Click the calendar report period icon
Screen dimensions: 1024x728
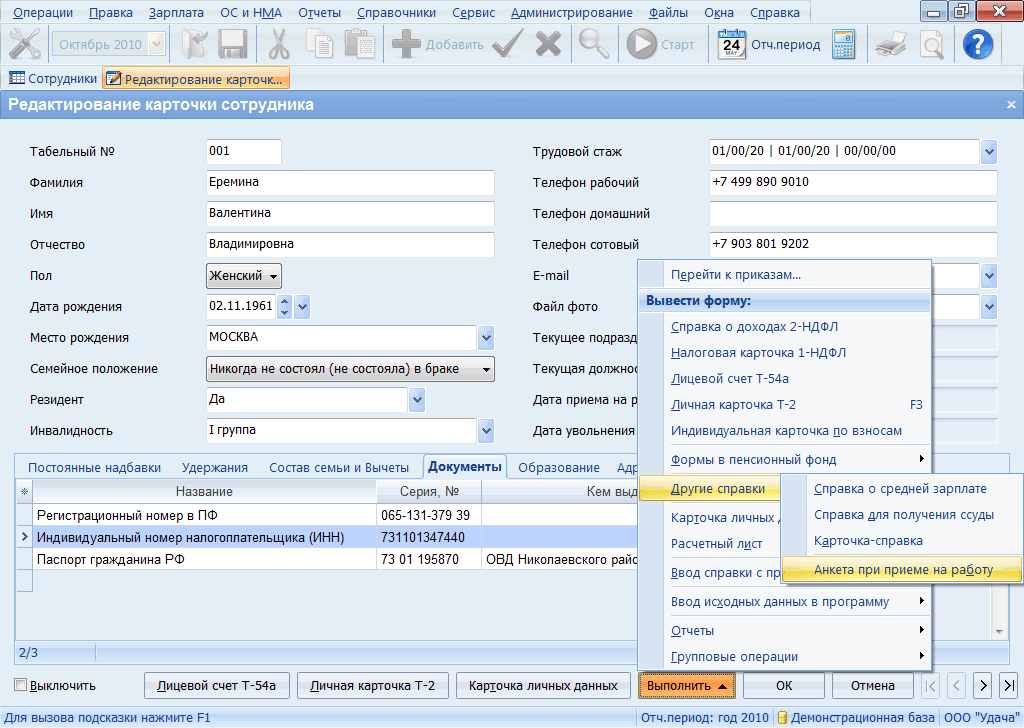point(733,44)
